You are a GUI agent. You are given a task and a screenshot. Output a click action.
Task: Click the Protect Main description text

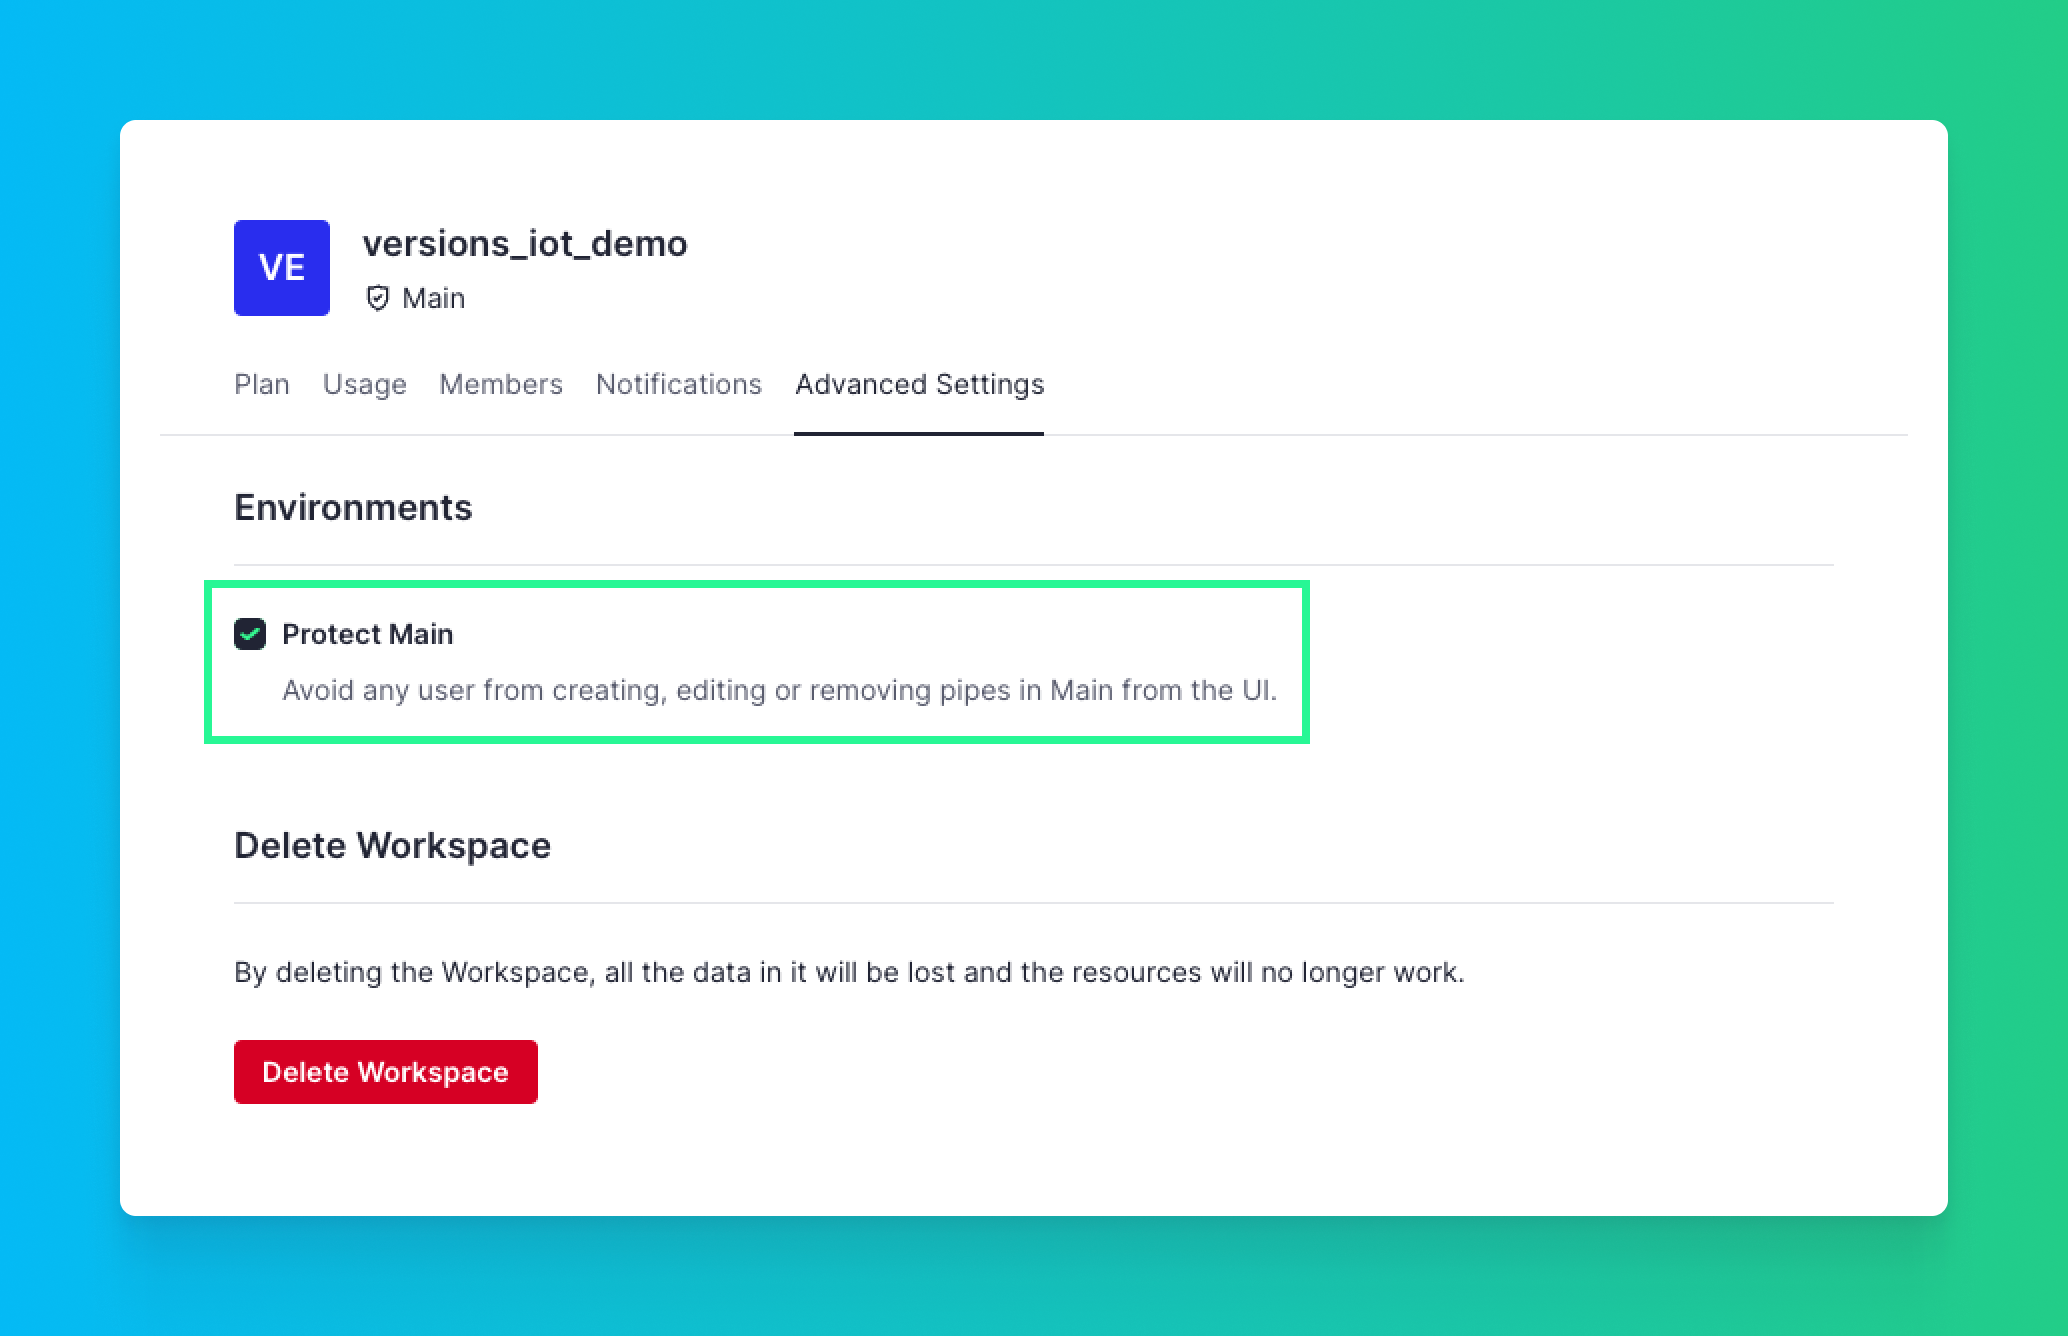pos(779,690)
